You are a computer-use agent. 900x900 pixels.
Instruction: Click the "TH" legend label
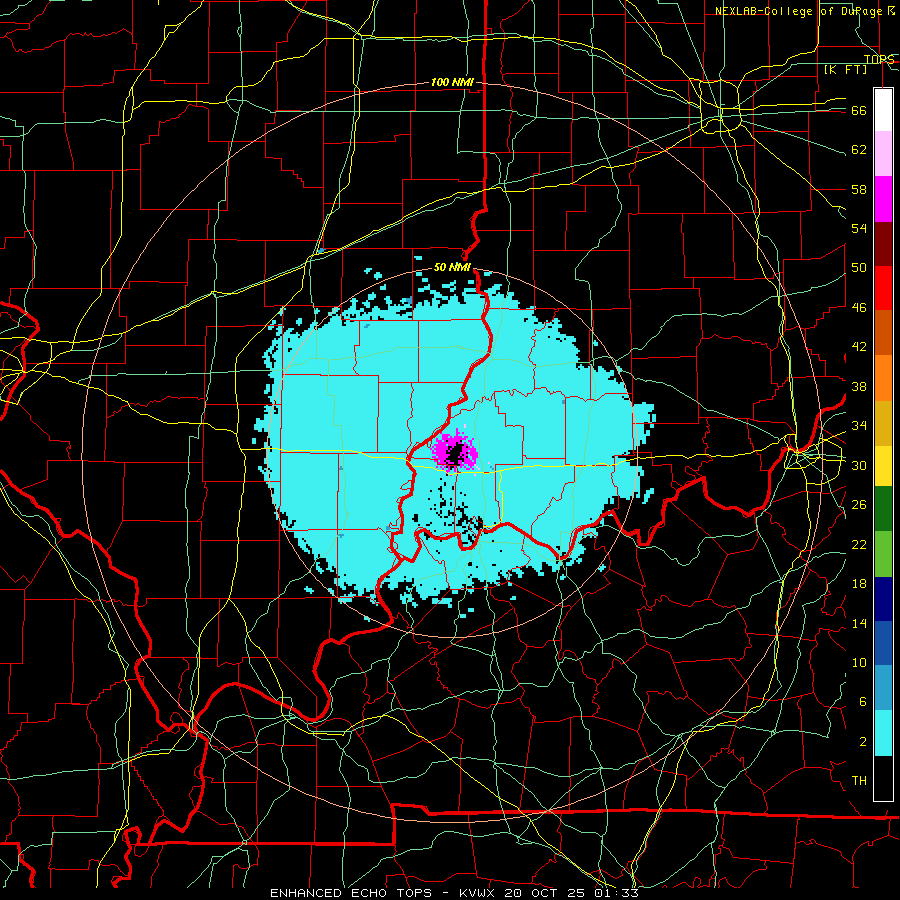(859, 781)
